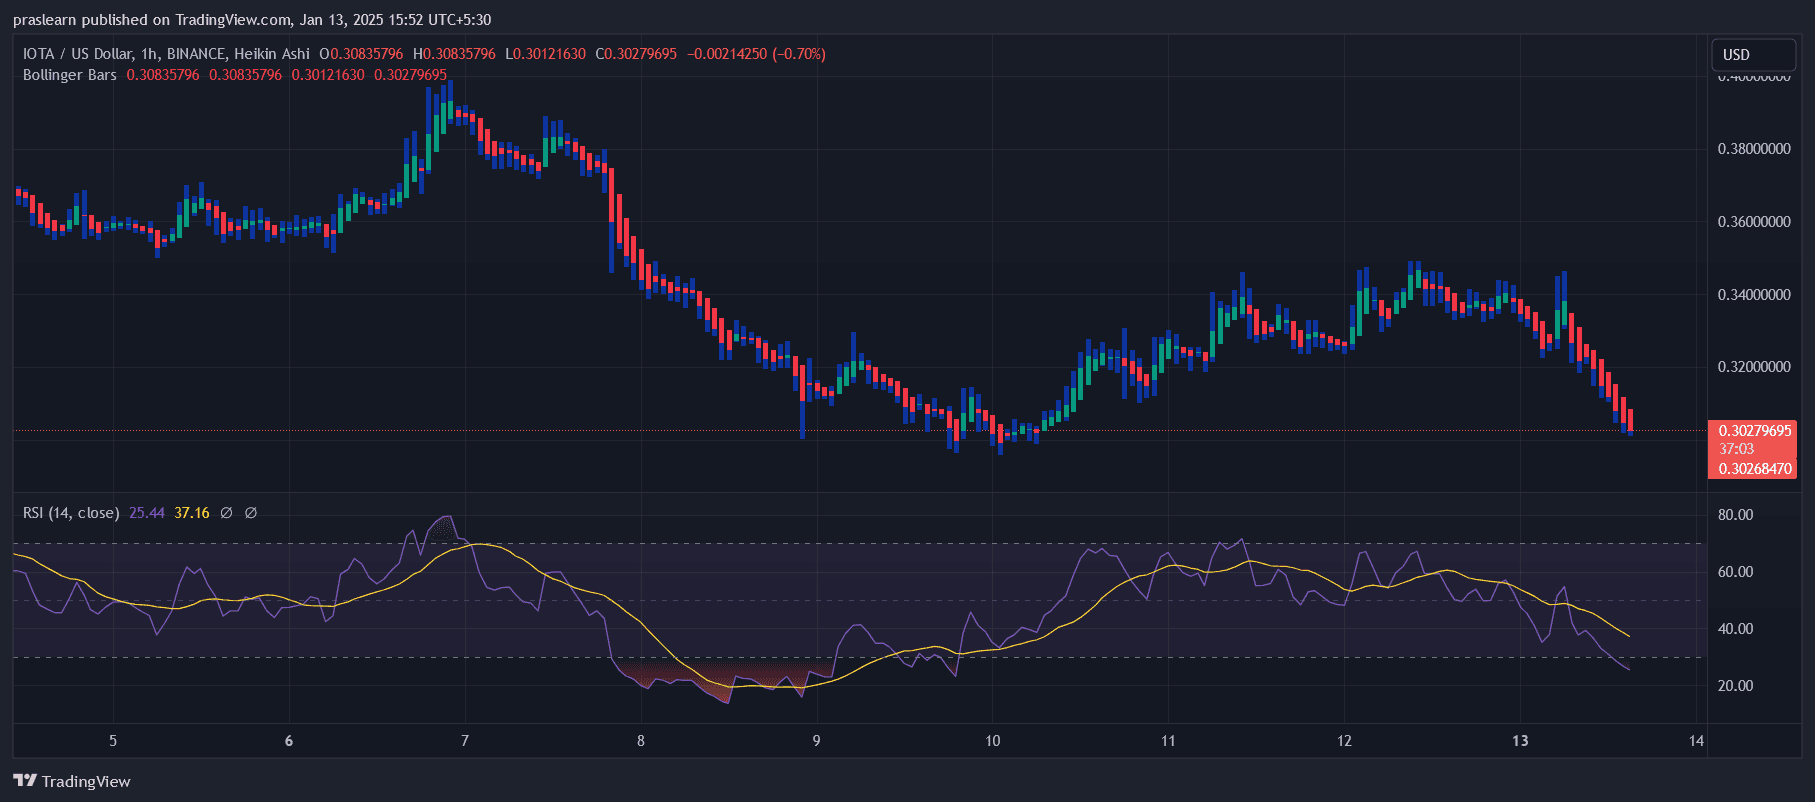
Task: Click second null symbol beside RSI values
Action: (x=251, y=513)
